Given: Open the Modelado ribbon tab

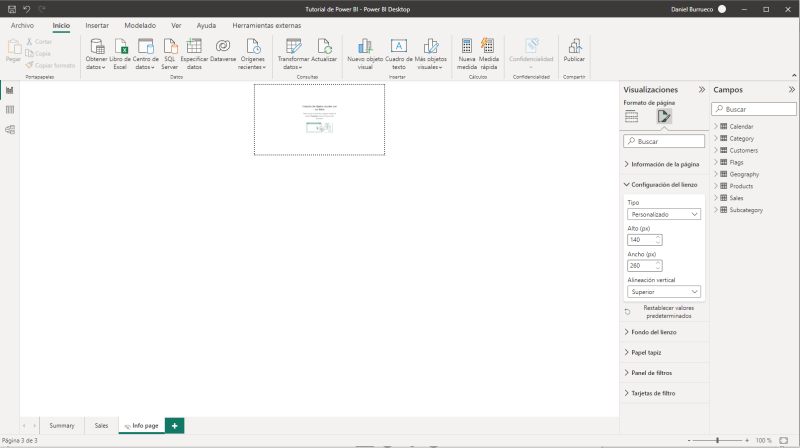Looking at the screenshot, I should 139,24.
